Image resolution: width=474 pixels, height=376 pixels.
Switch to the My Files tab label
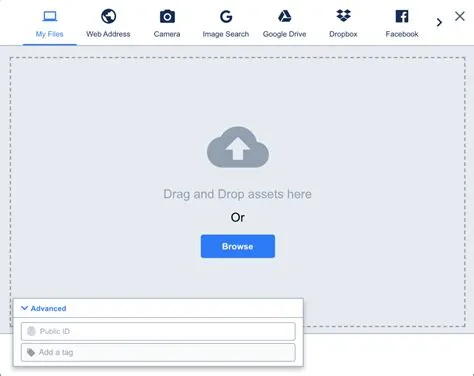(50, 34)
